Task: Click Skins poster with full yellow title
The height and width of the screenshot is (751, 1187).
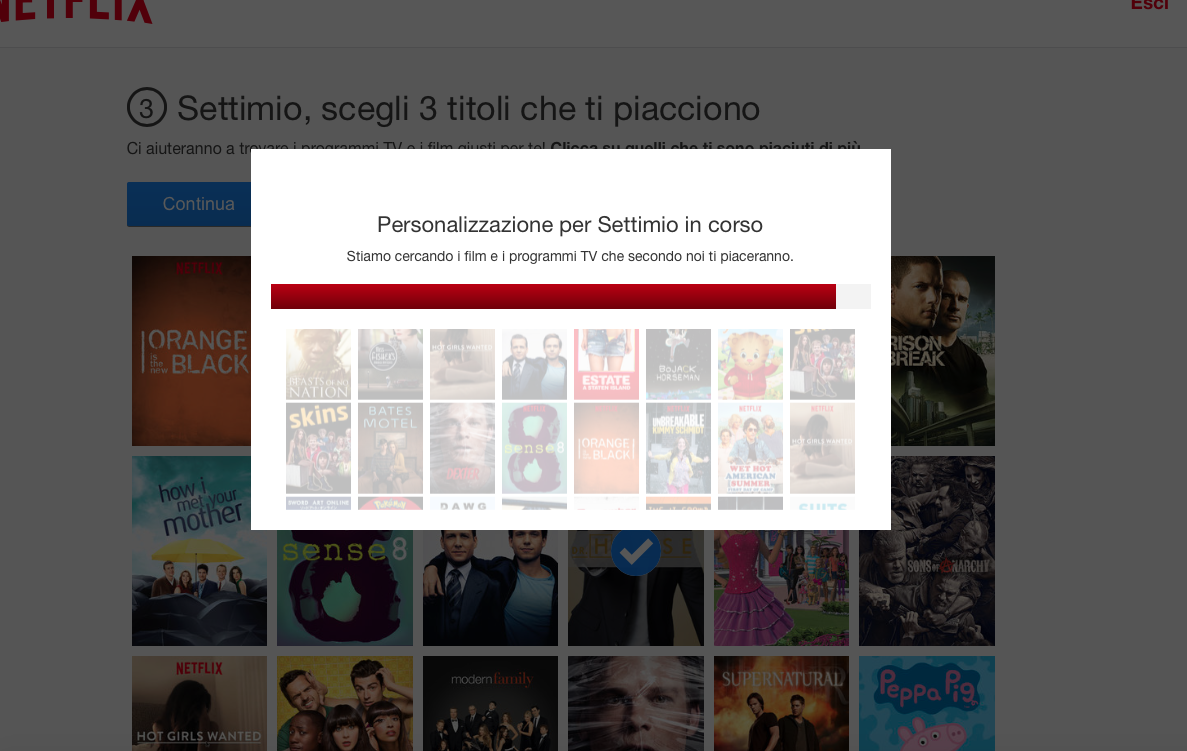Action: tap(319, 448)
